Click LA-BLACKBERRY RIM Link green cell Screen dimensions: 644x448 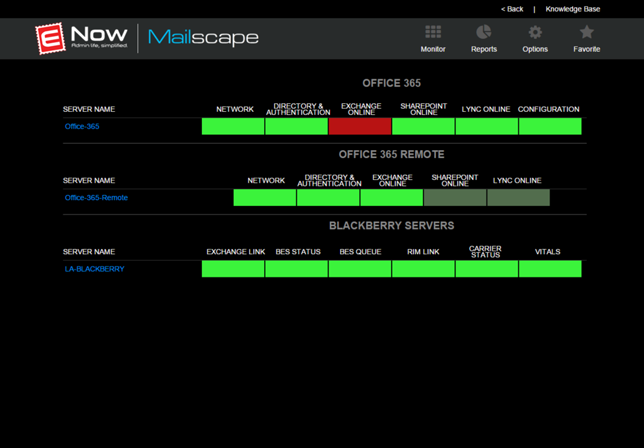(x=423, y=269)
